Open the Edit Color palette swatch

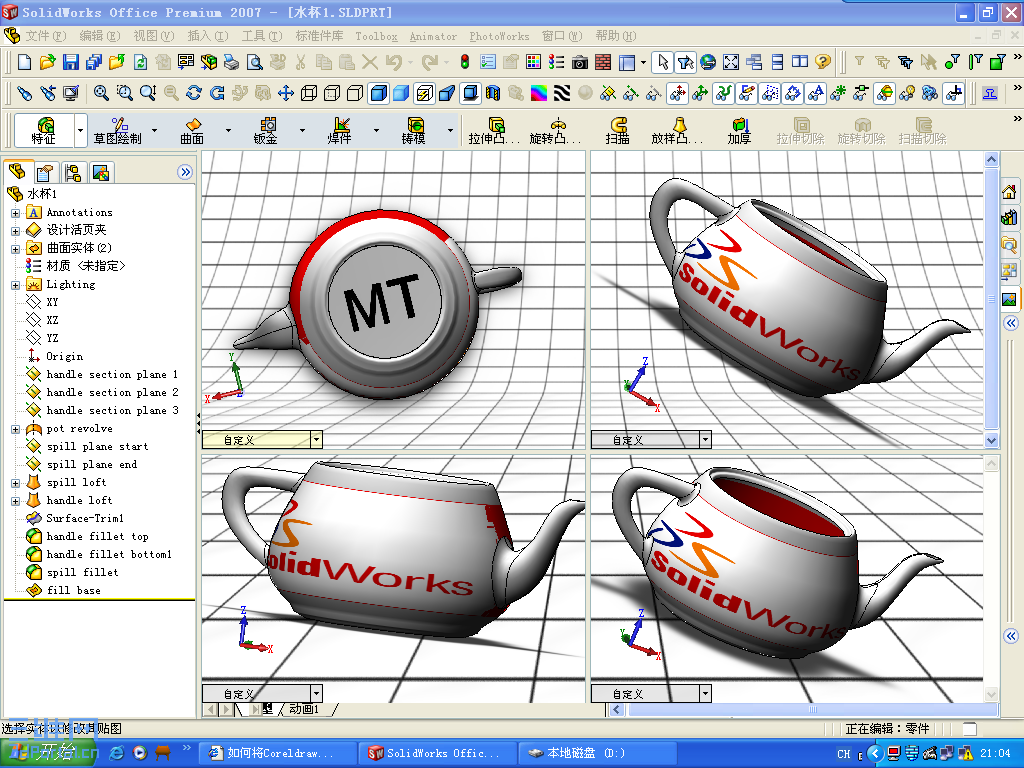(540, 95)
